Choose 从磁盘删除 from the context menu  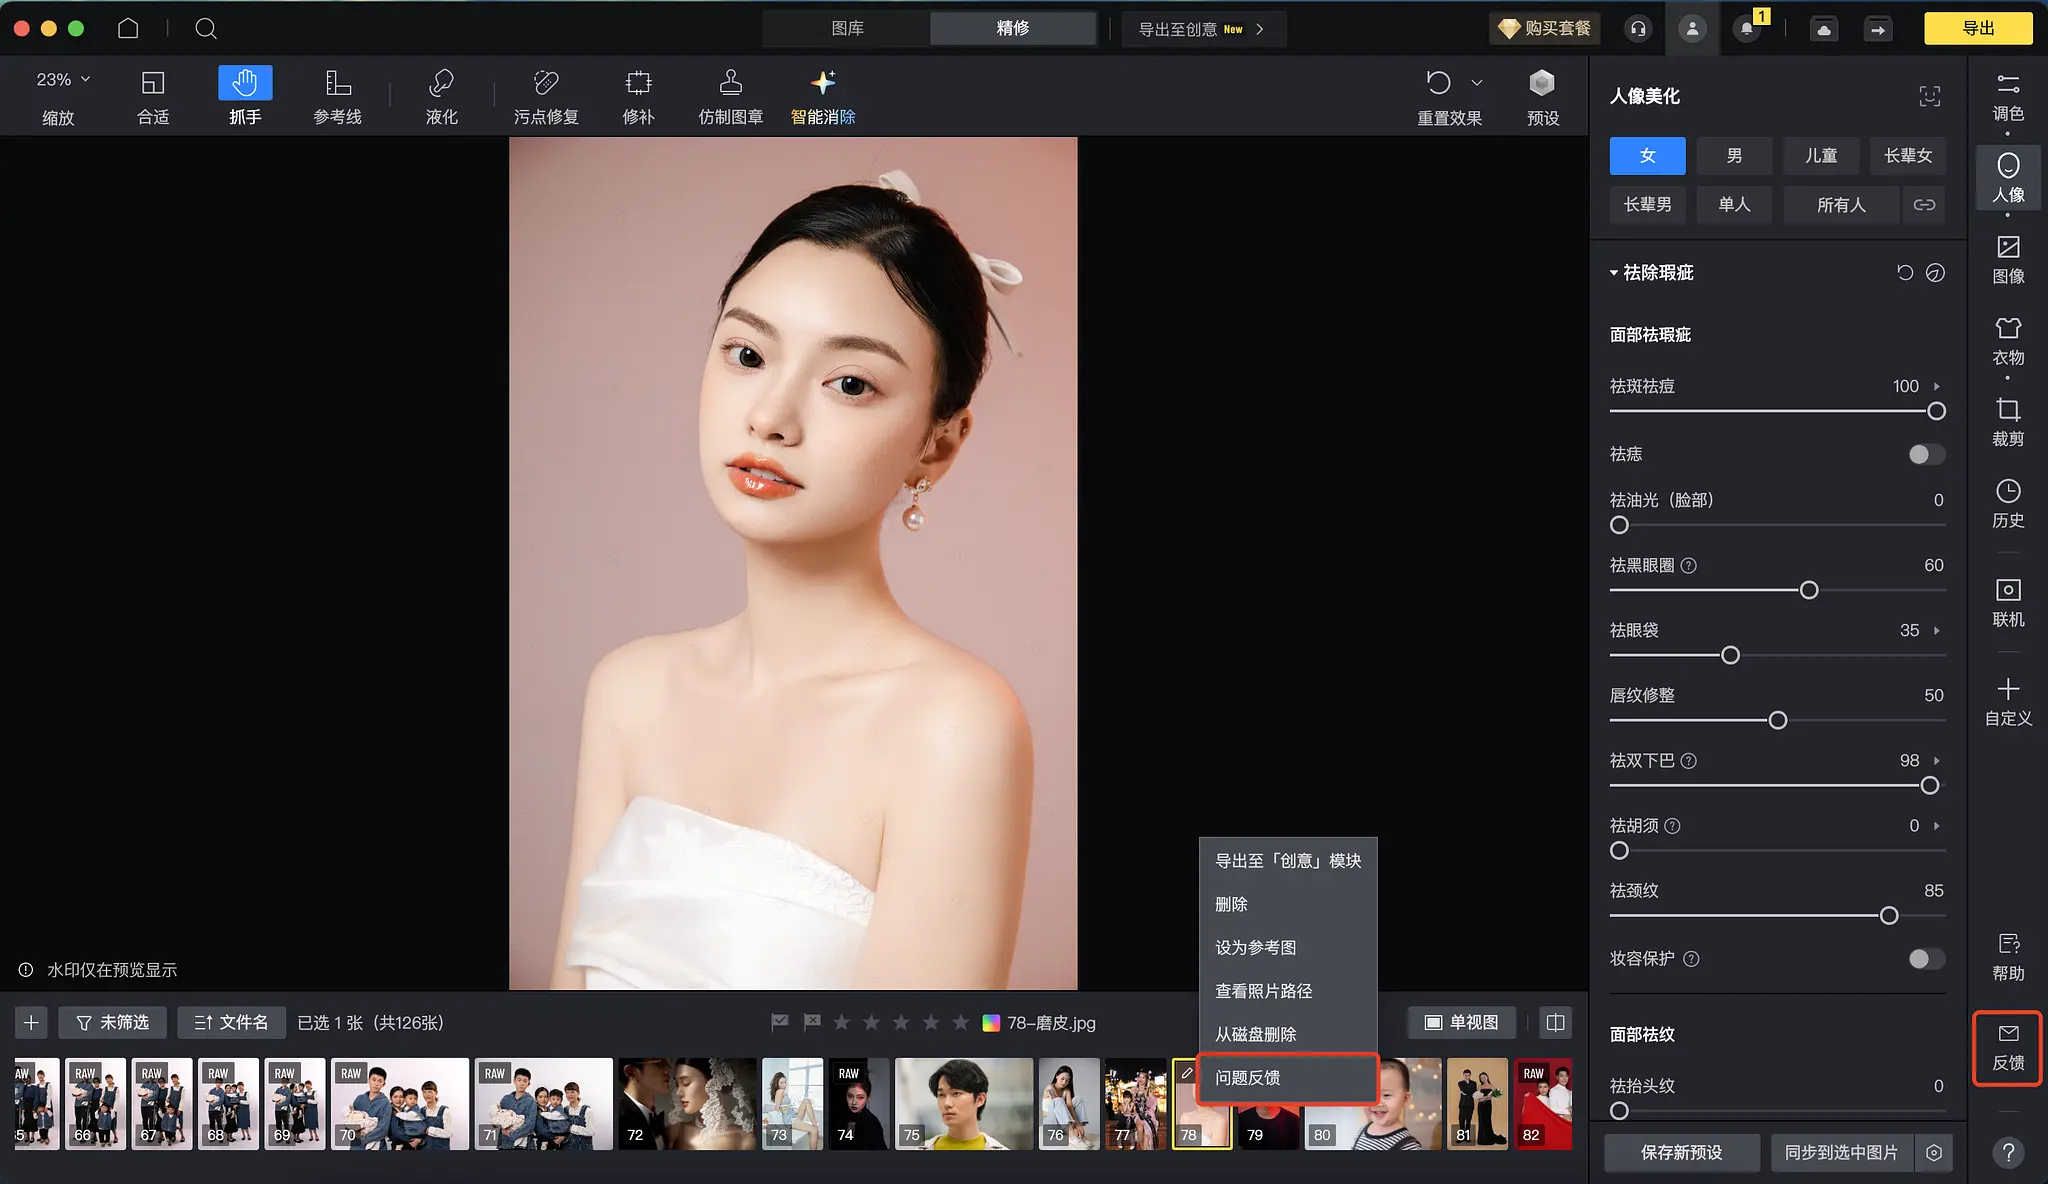tap(1288, 1035)
